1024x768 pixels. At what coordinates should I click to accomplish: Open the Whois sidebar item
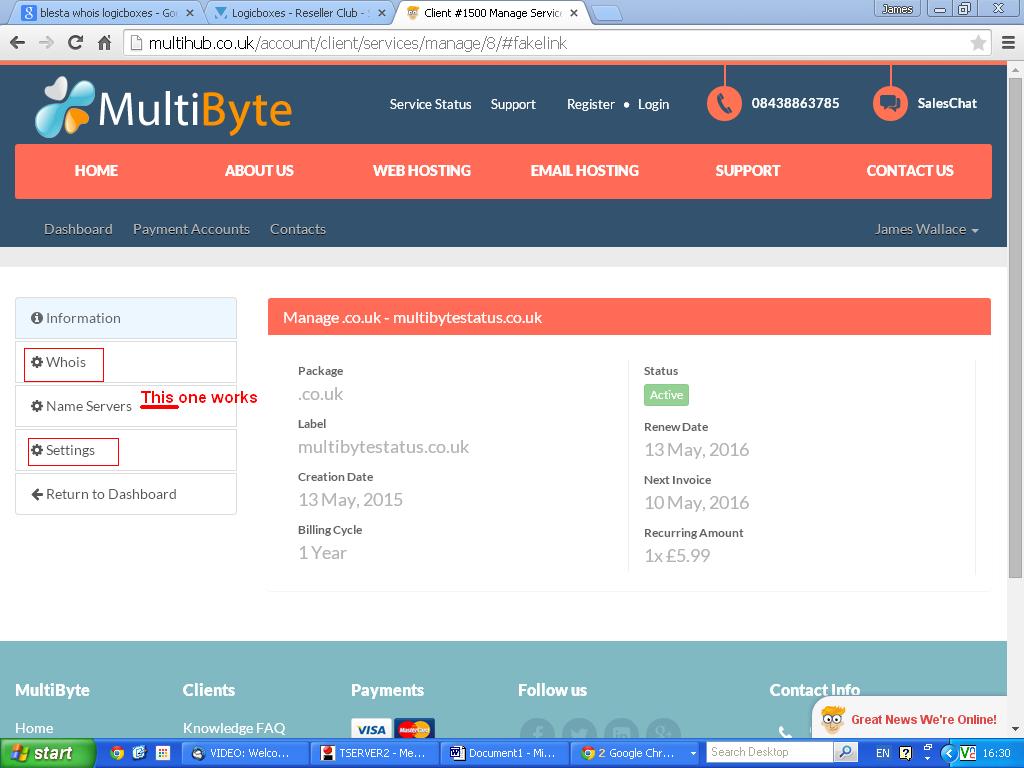126,362
